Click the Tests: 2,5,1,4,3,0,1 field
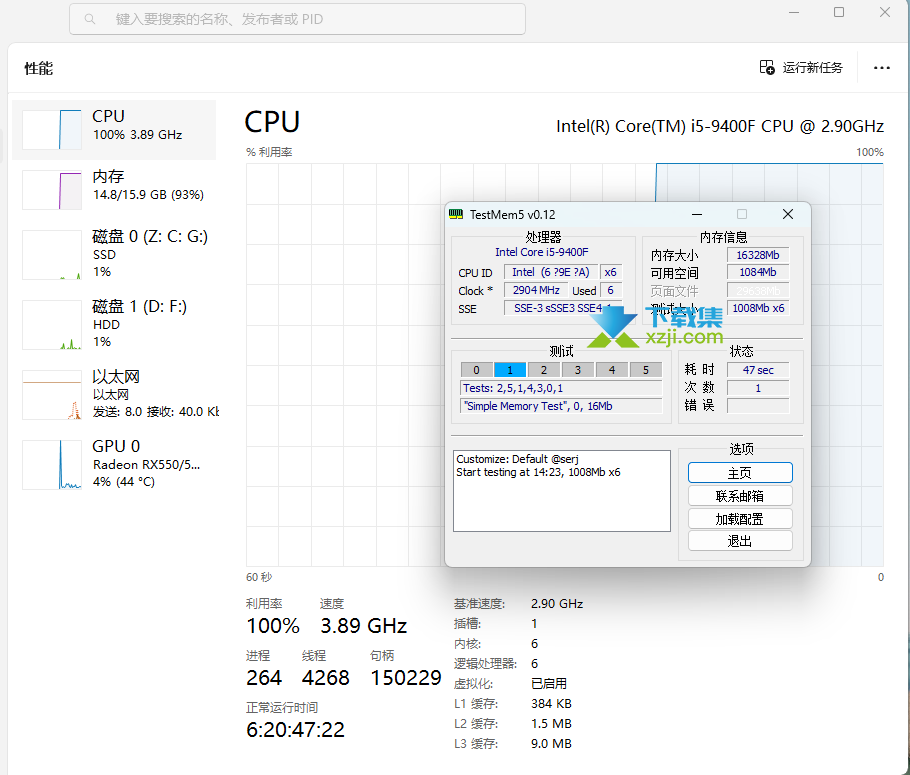The width and height of the screenshot is (910, 775). point(561,388)
